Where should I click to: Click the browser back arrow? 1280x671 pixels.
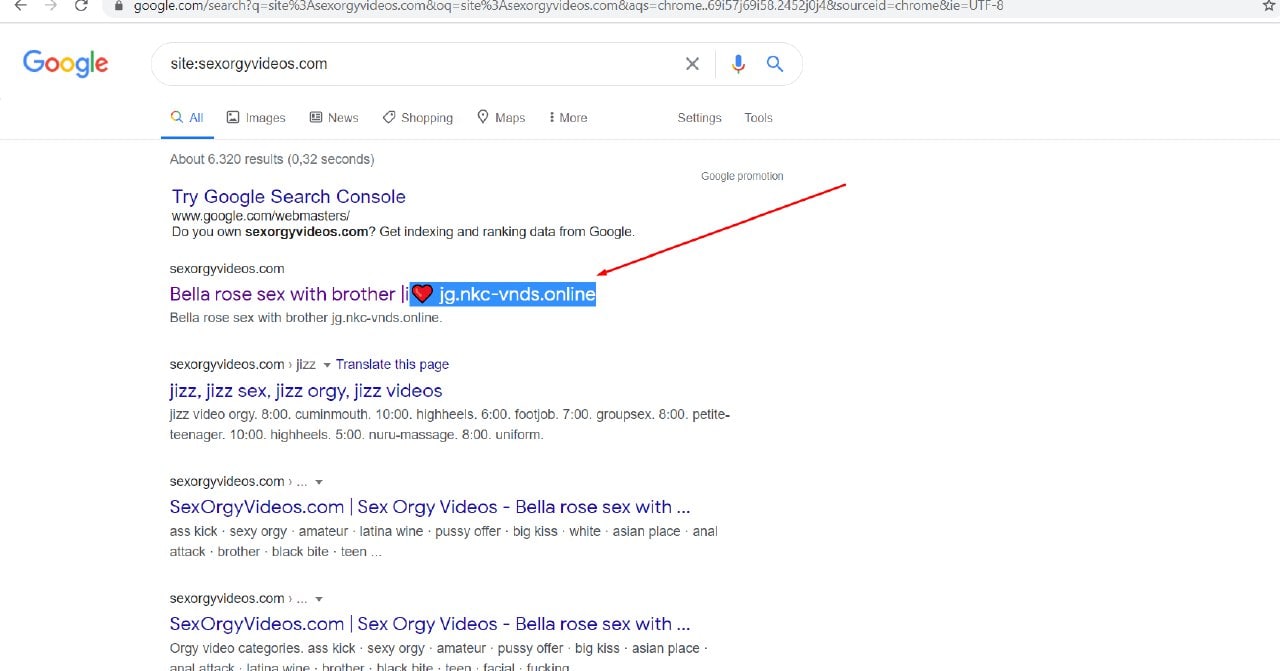coord(20,6)
